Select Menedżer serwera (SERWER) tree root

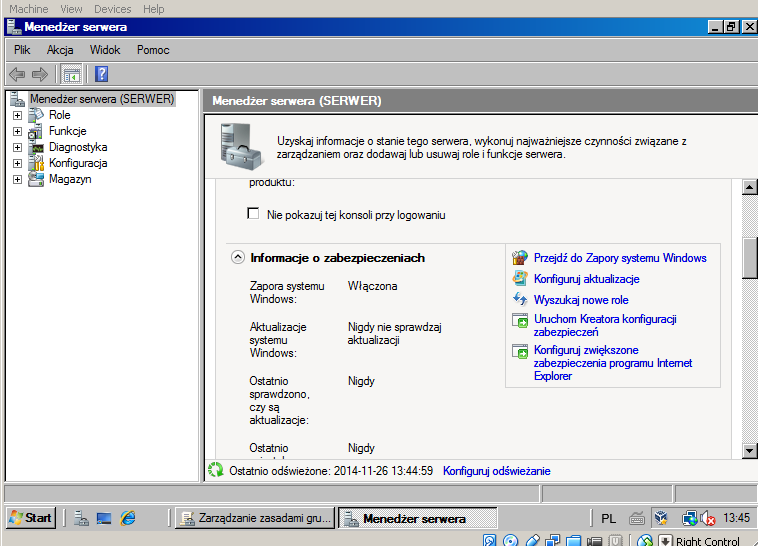click(102, 99)
